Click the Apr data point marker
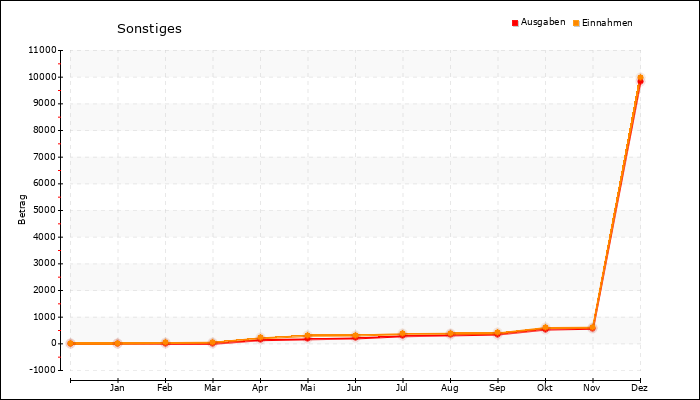 [x=260, y=339]
